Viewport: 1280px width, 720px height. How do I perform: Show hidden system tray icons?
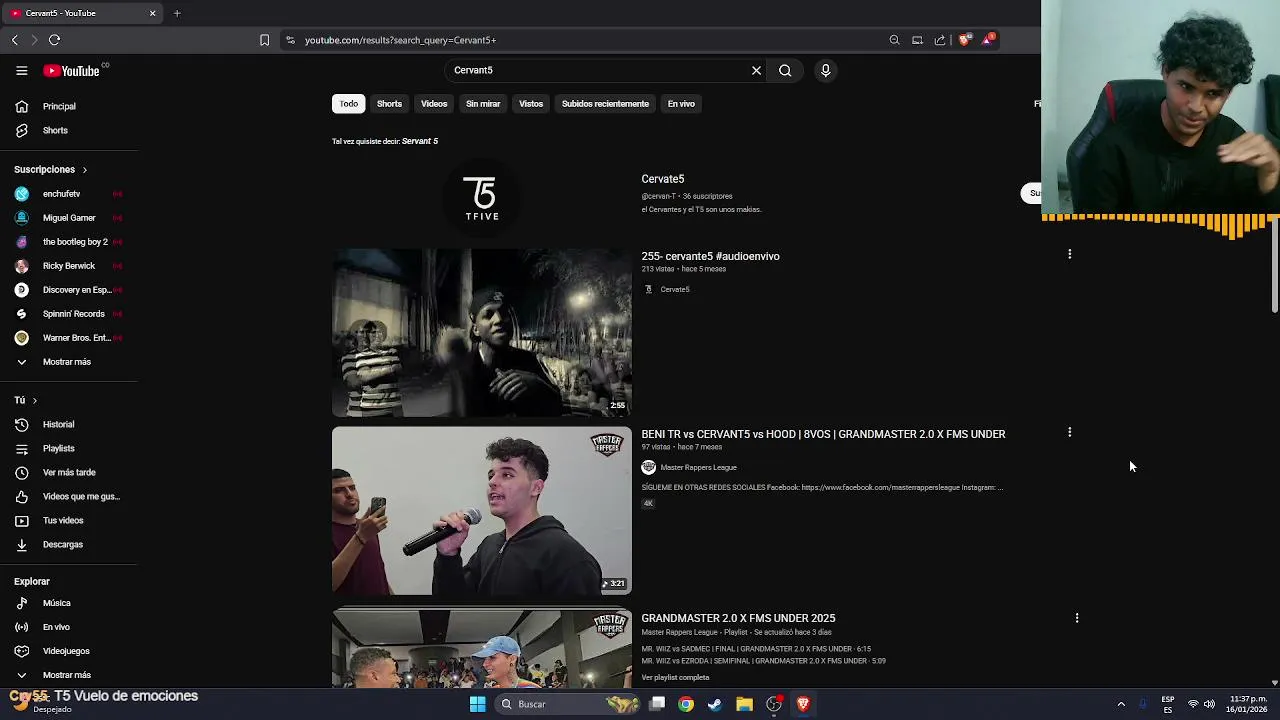coord(1121,704)
